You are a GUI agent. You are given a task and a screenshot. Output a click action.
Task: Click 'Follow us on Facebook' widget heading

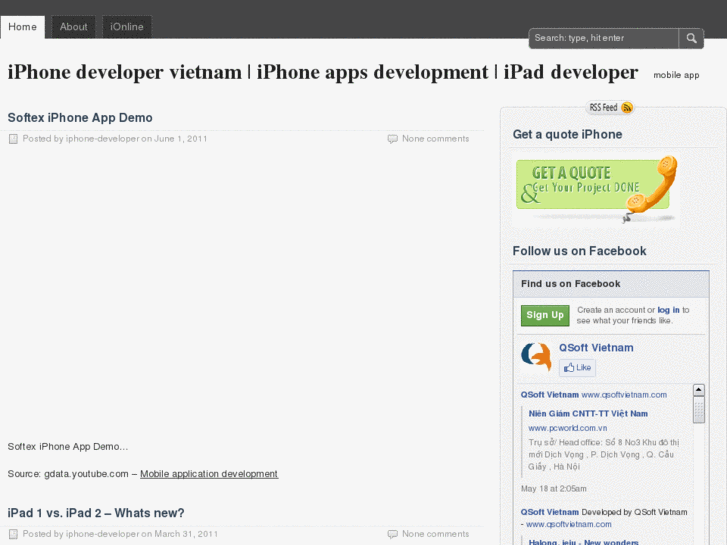point(579,251)
